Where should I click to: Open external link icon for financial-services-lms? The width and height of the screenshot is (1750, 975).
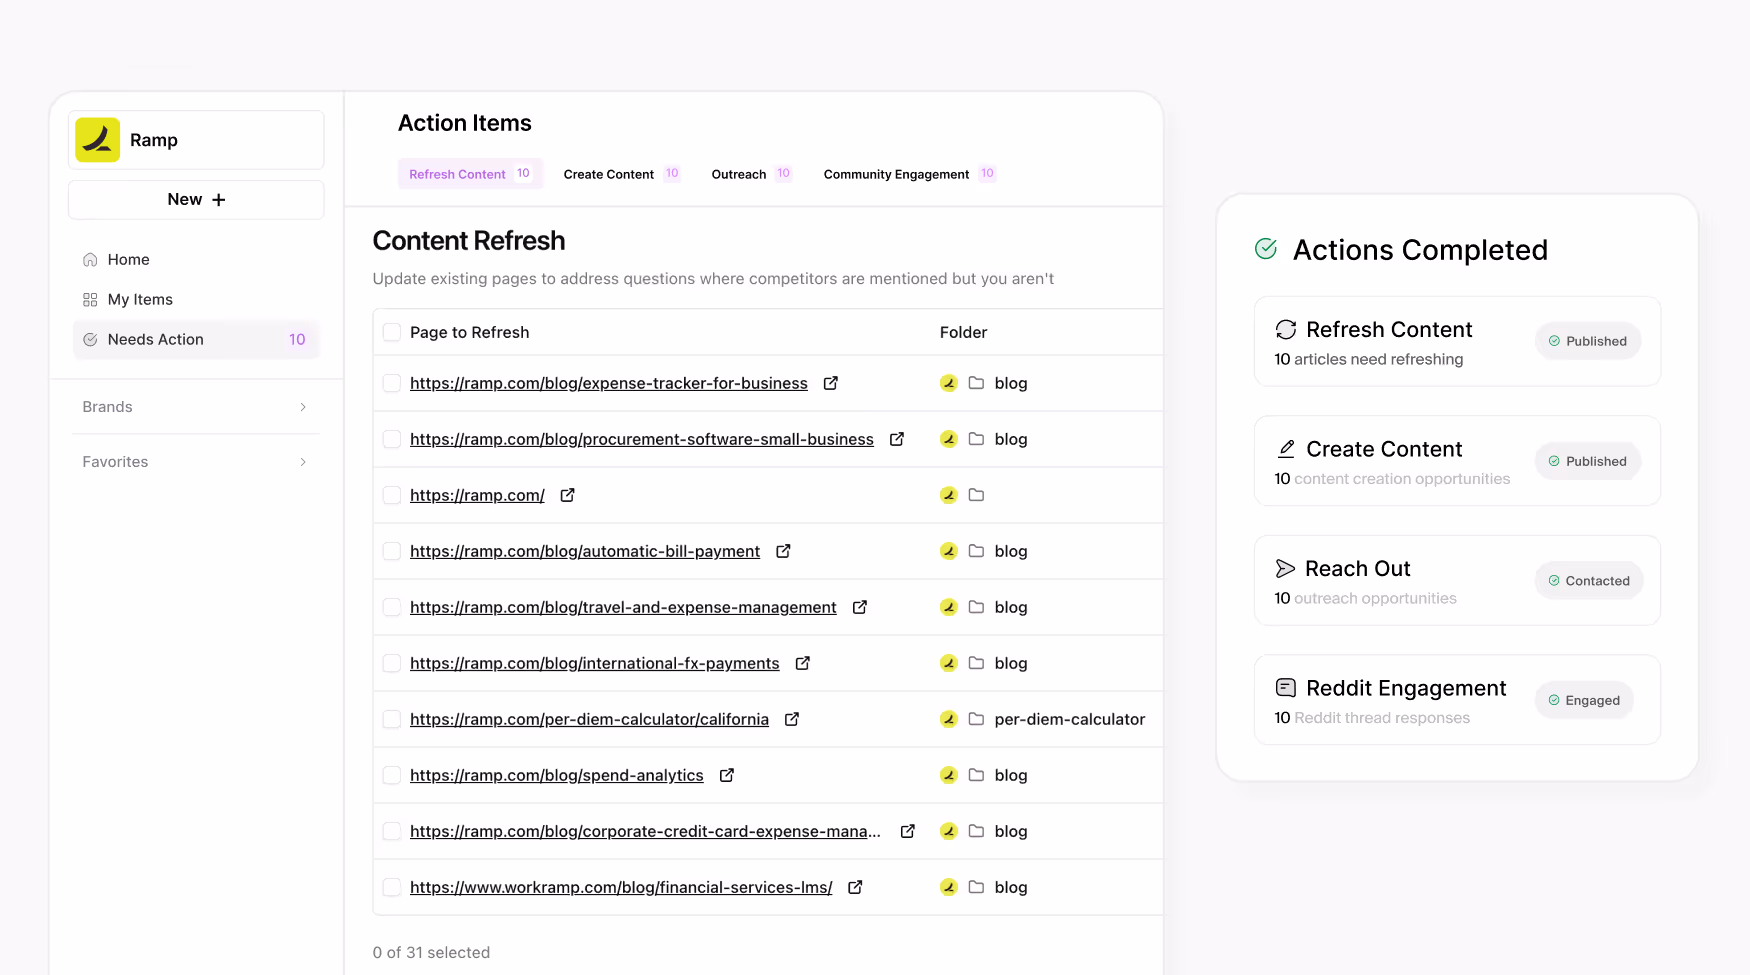coord(855,887)
